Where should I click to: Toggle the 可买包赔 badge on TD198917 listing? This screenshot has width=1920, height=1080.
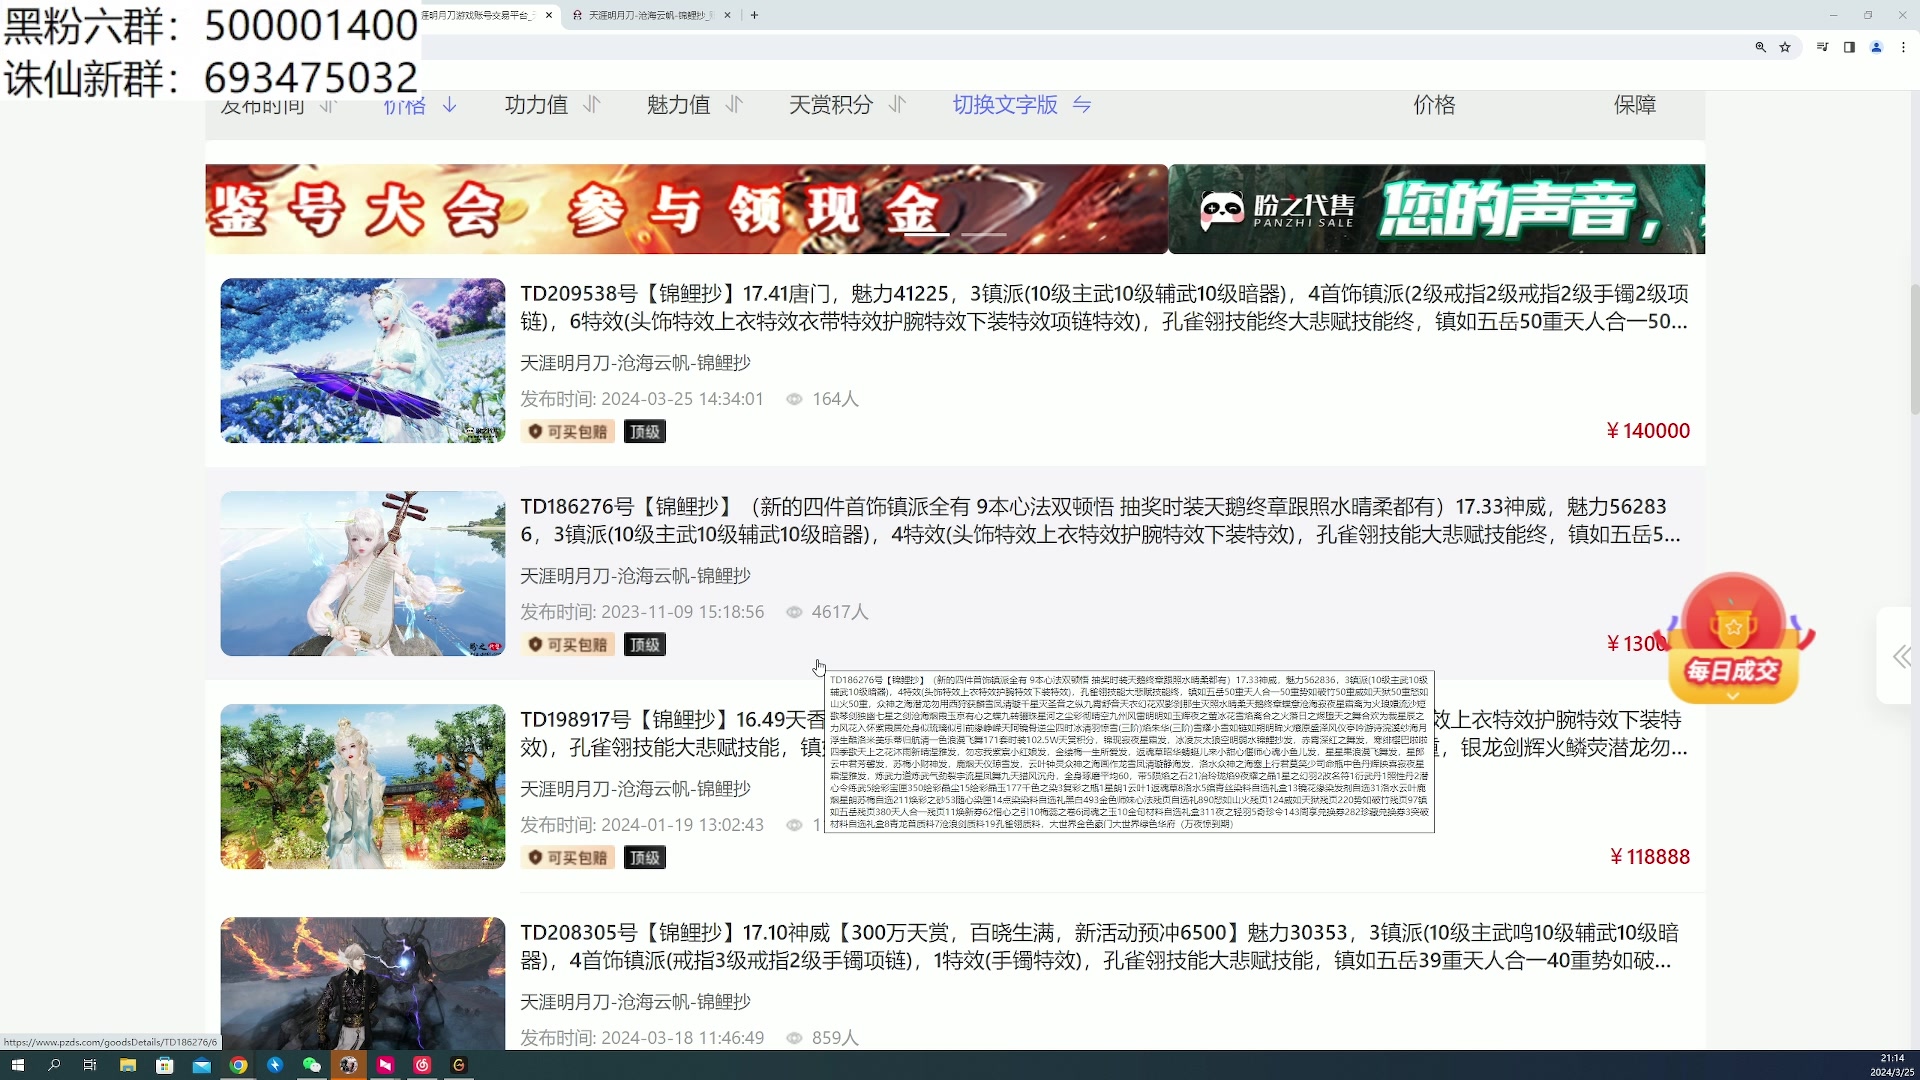tap(566, 857)
